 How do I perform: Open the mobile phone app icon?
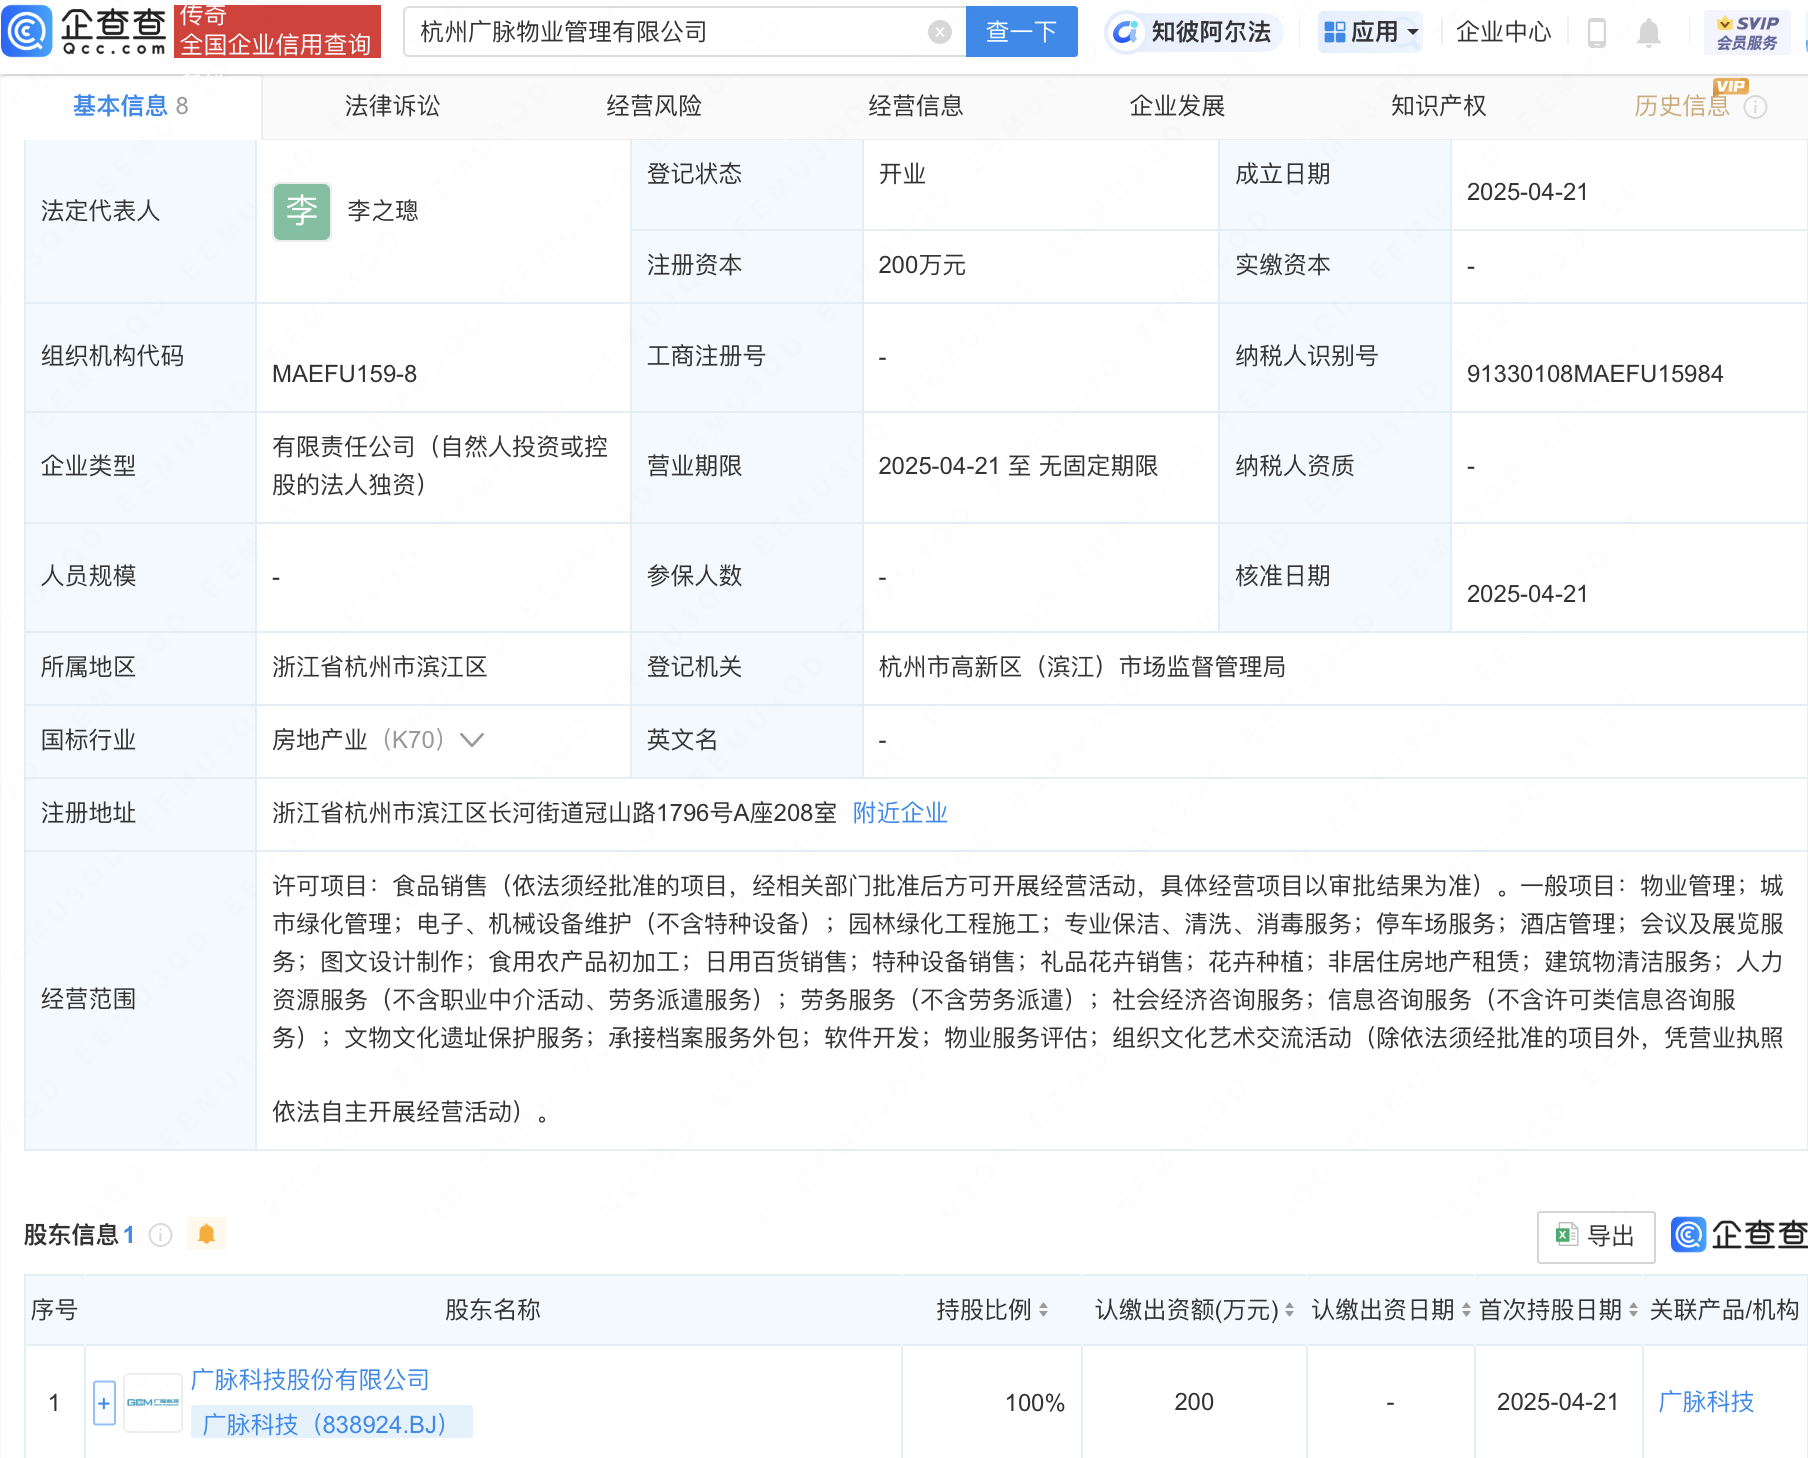(1596, 33)
